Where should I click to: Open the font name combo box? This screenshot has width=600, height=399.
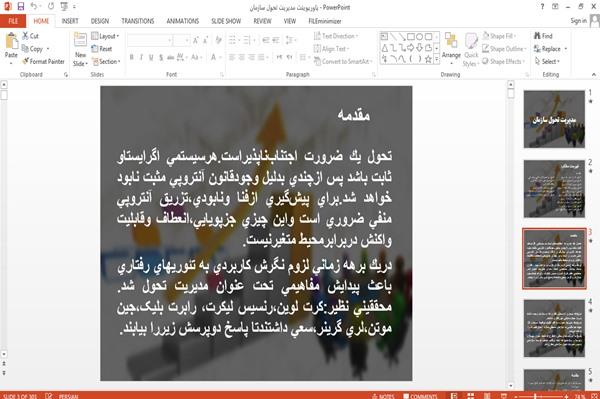pos(150,40)
